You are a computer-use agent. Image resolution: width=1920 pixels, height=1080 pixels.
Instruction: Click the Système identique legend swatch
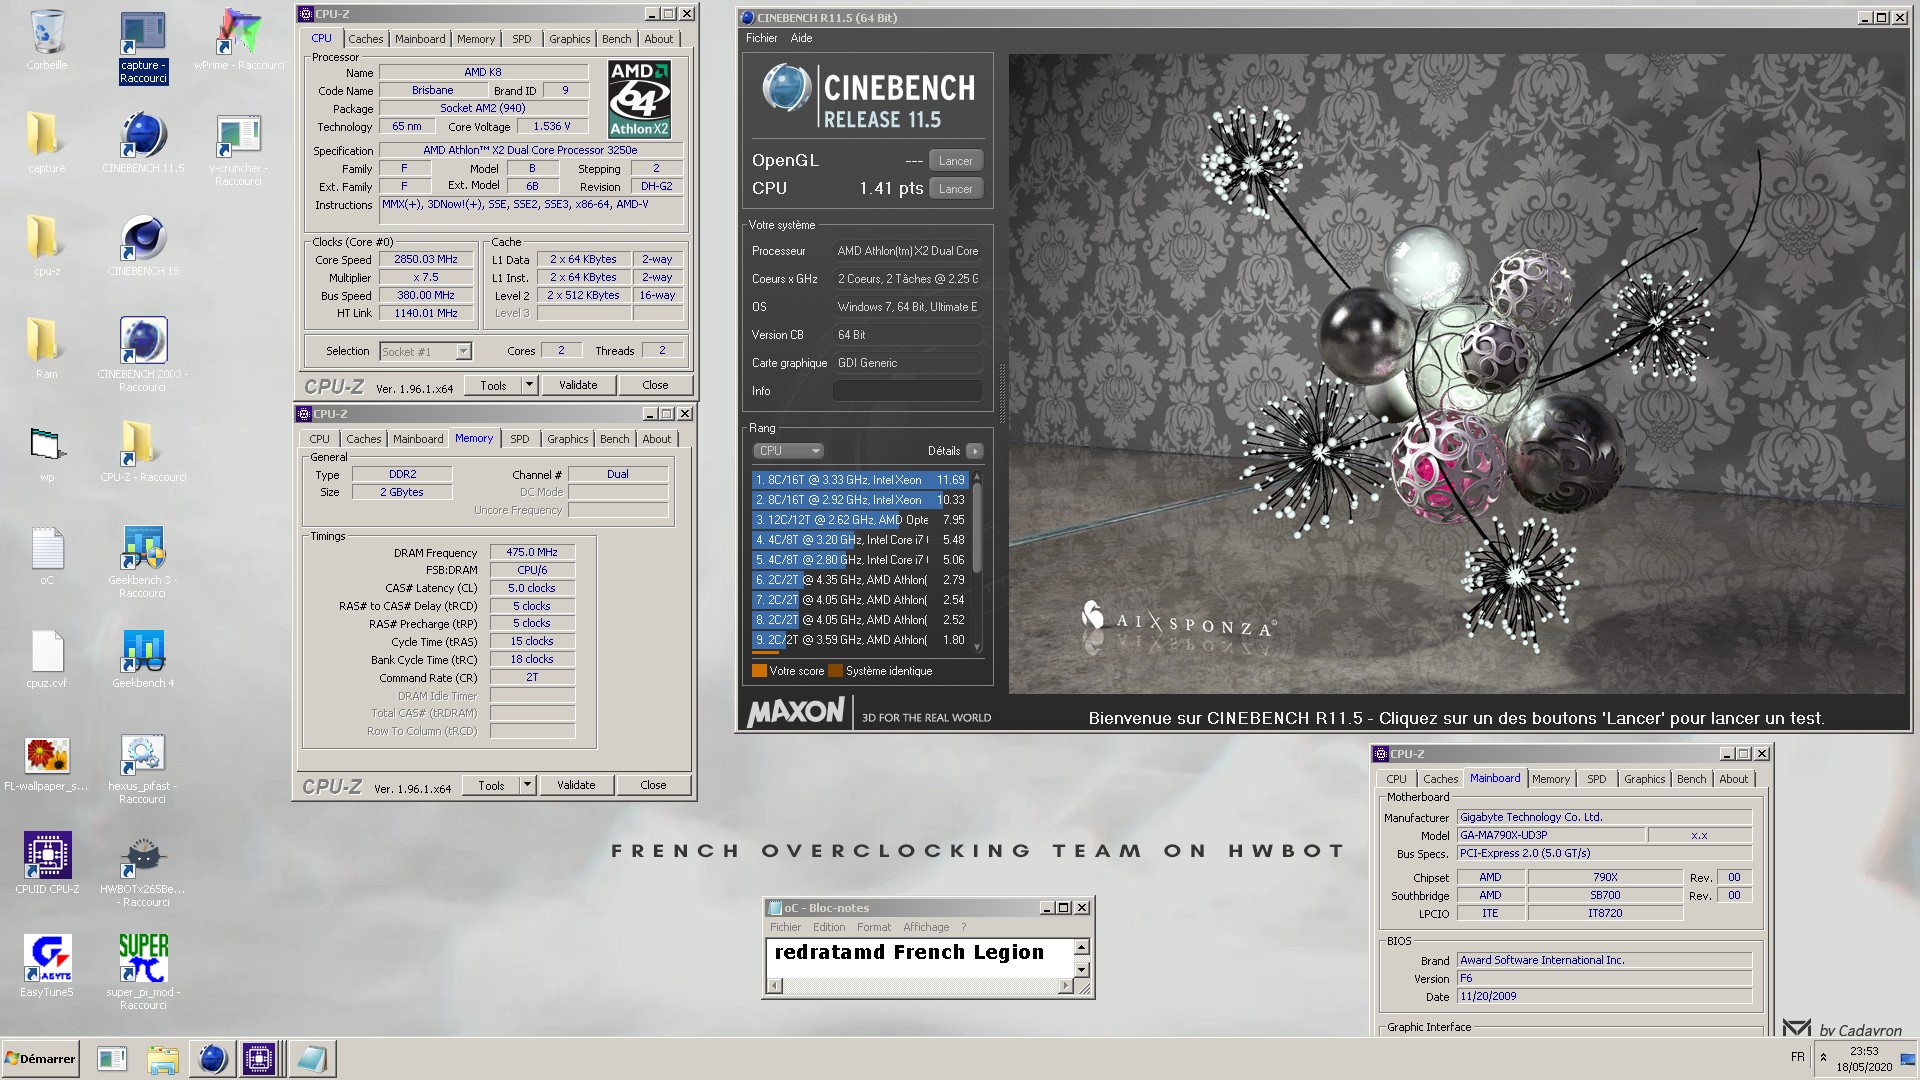pyautogui.click(x=836, y=671)
